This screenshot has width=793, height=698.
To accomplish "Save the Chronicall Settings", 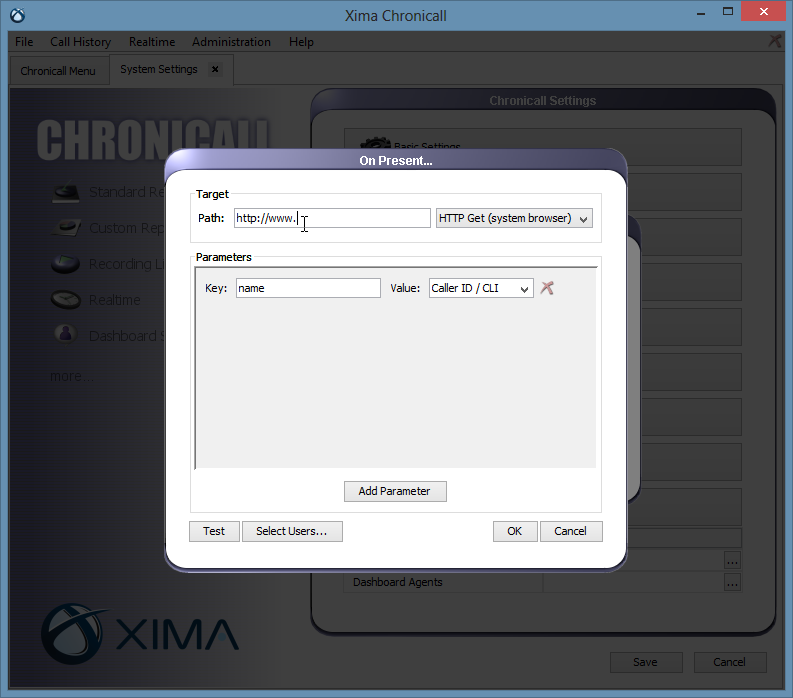I will (646, 662).
